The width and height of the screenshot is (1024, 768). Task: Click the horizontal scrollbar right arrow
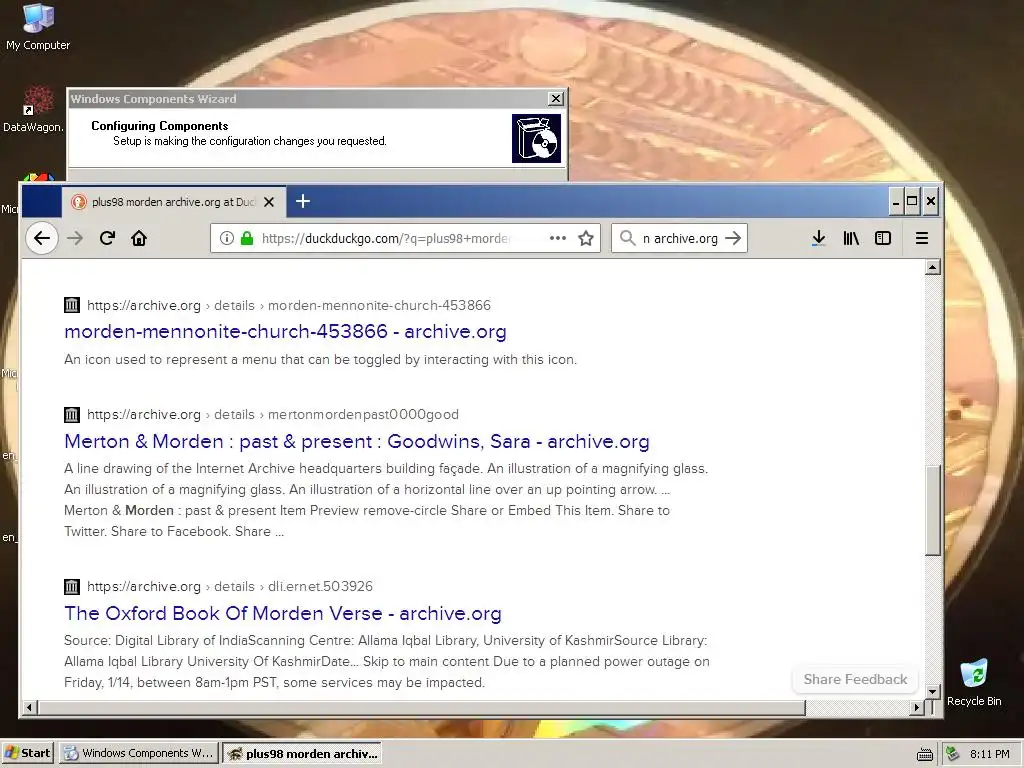coord(917,707)
